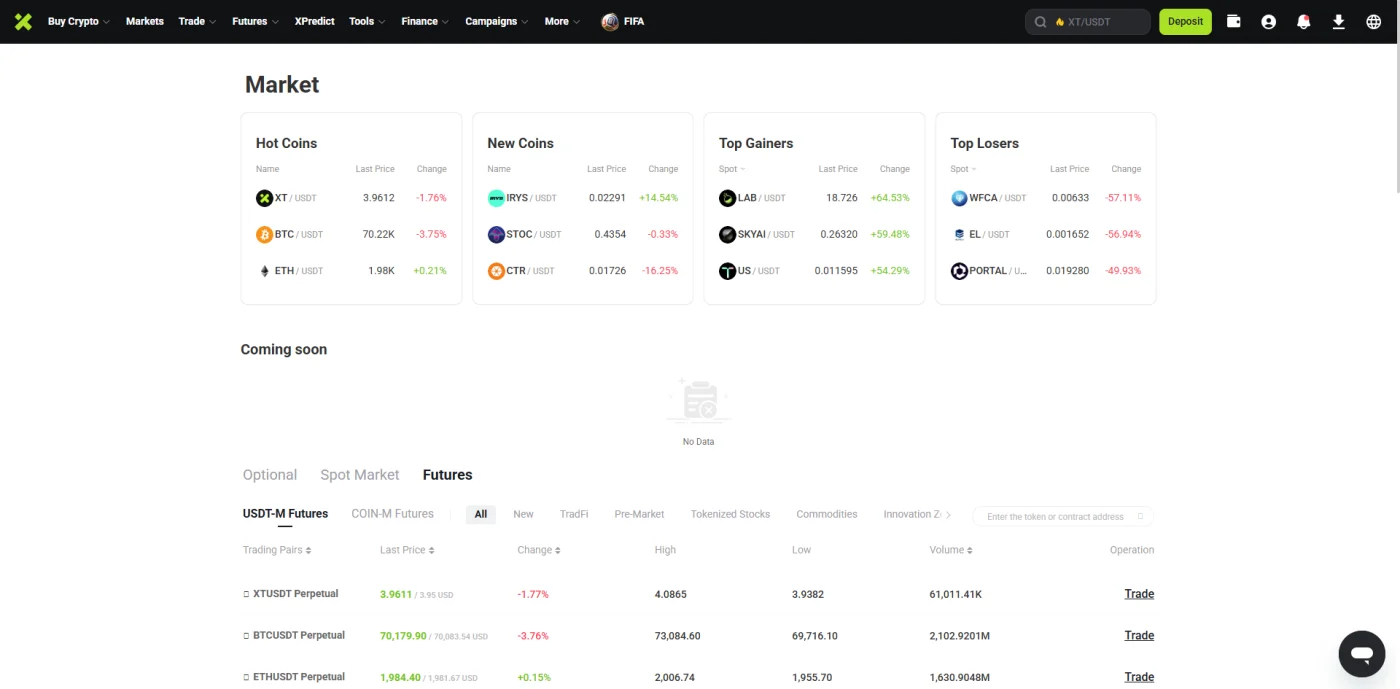Filter by Tokenized Stocks category
The image size is (1400, 689).
click(731, 514)
